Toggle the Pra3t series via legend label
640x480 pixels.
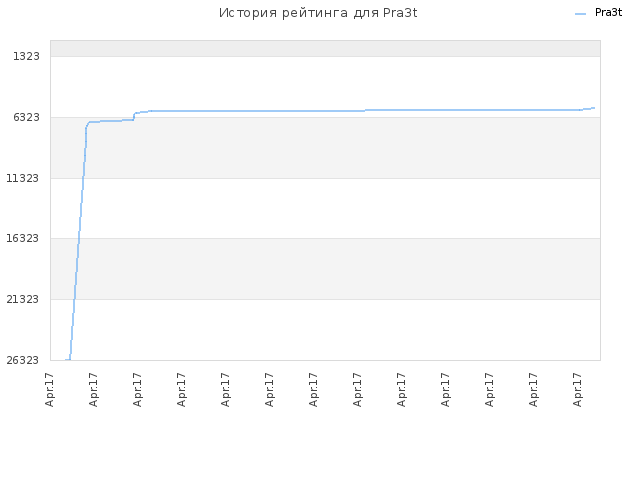[608, 13]
